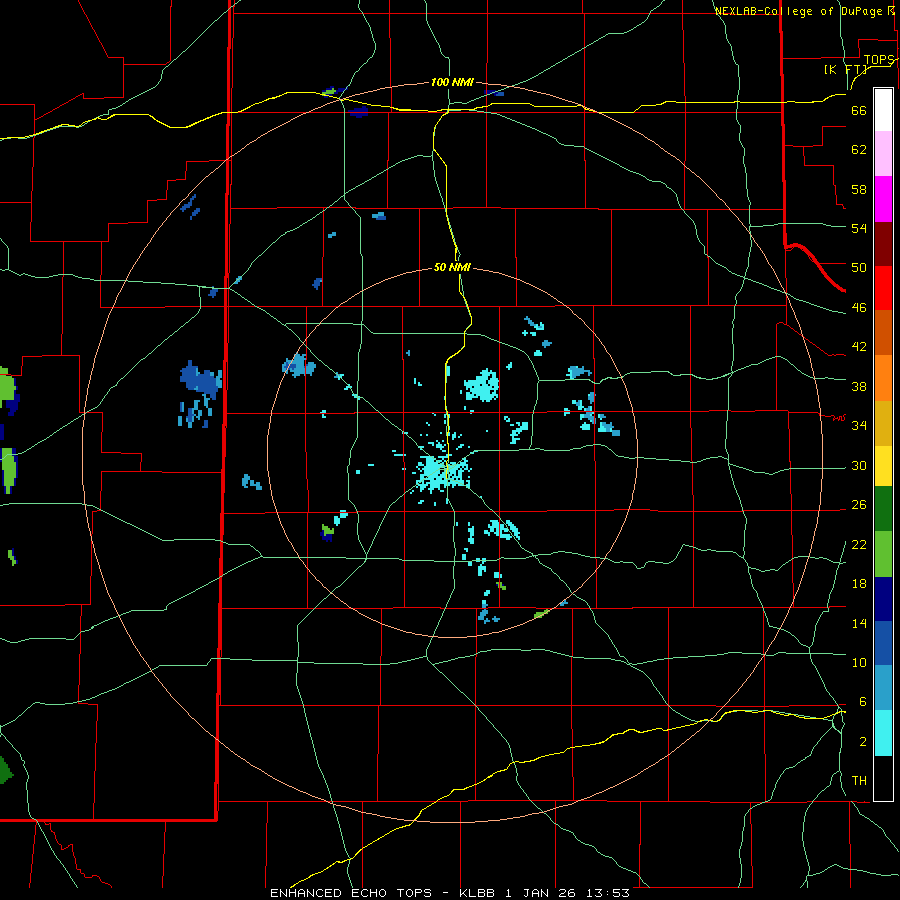Click the '14' legend value
Viewport: 900px width, 900px height.
pyautogui.click(x=859, y=623)
